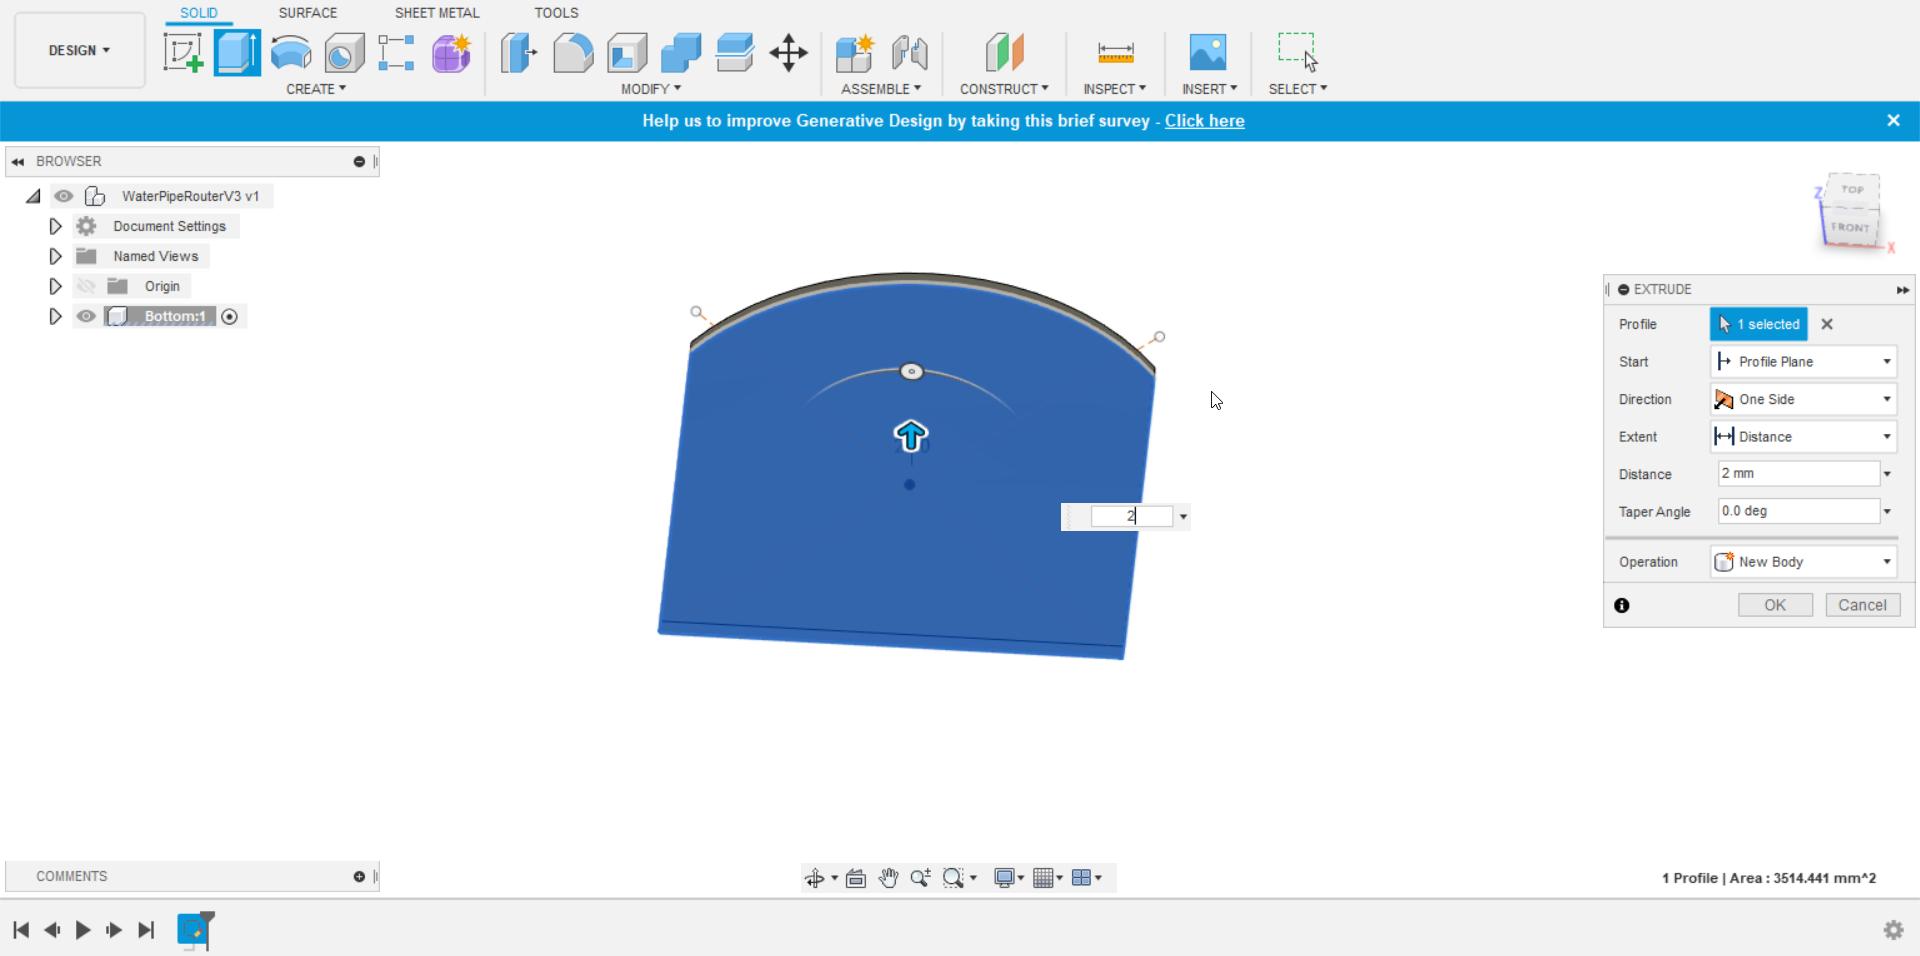The image size is (1920, 956).
Task: Click the Revolve tool icon
Action: tap(291, 53)
